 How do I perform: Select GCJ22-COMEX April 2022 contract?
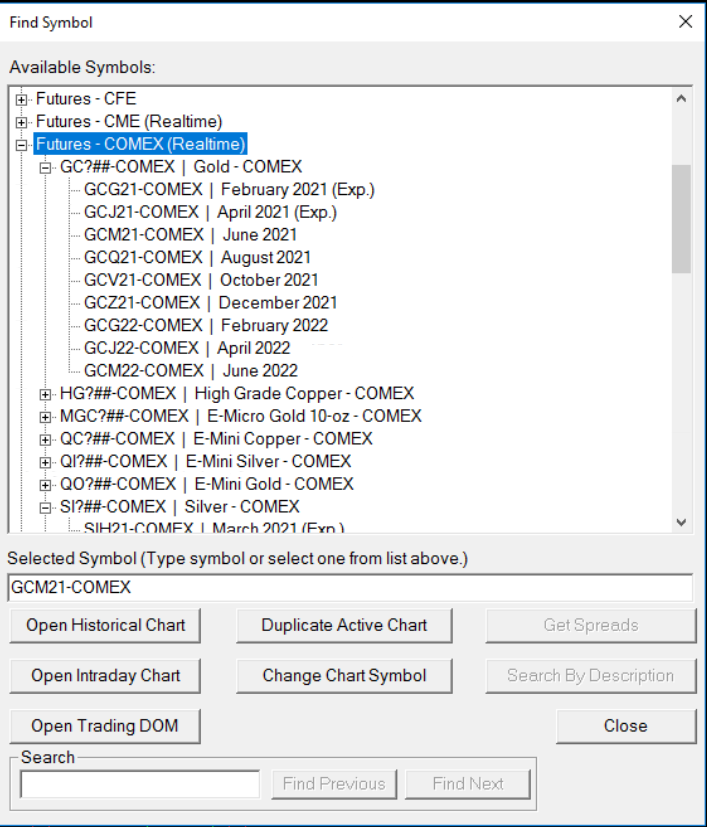[x=187, y=348]
